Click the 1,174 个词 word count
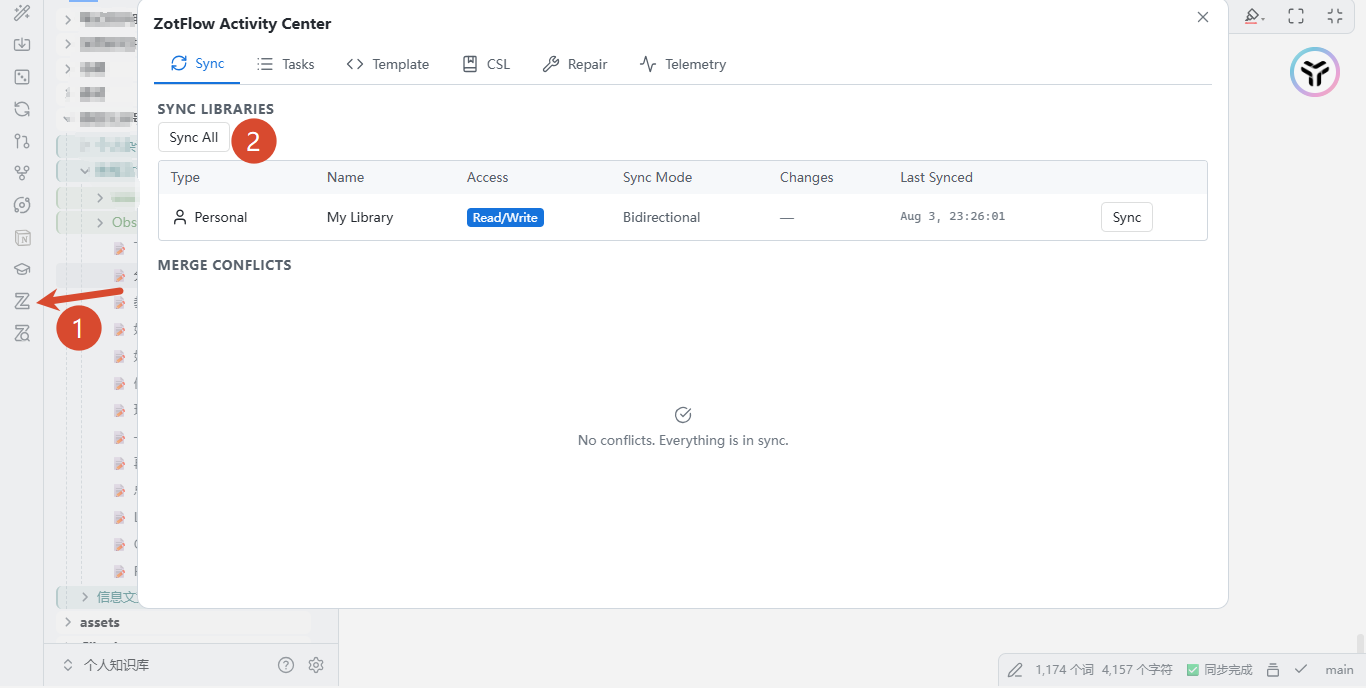 (x=1064, y=670)
